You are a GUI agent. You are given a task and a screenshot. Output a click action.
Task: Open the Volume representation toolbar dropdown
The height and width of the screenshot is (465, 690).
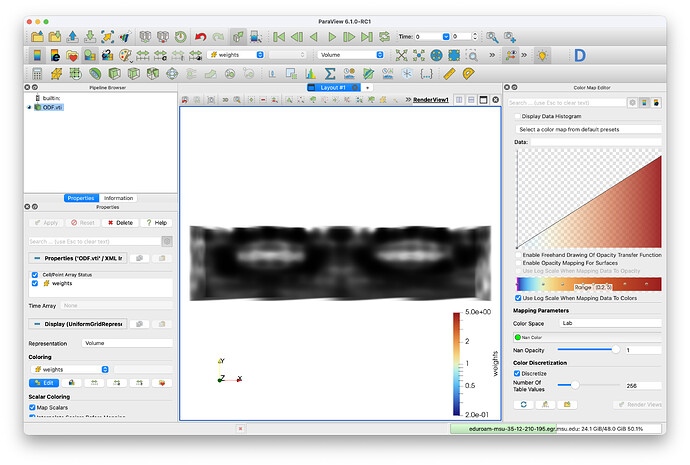tap(350, 55)
